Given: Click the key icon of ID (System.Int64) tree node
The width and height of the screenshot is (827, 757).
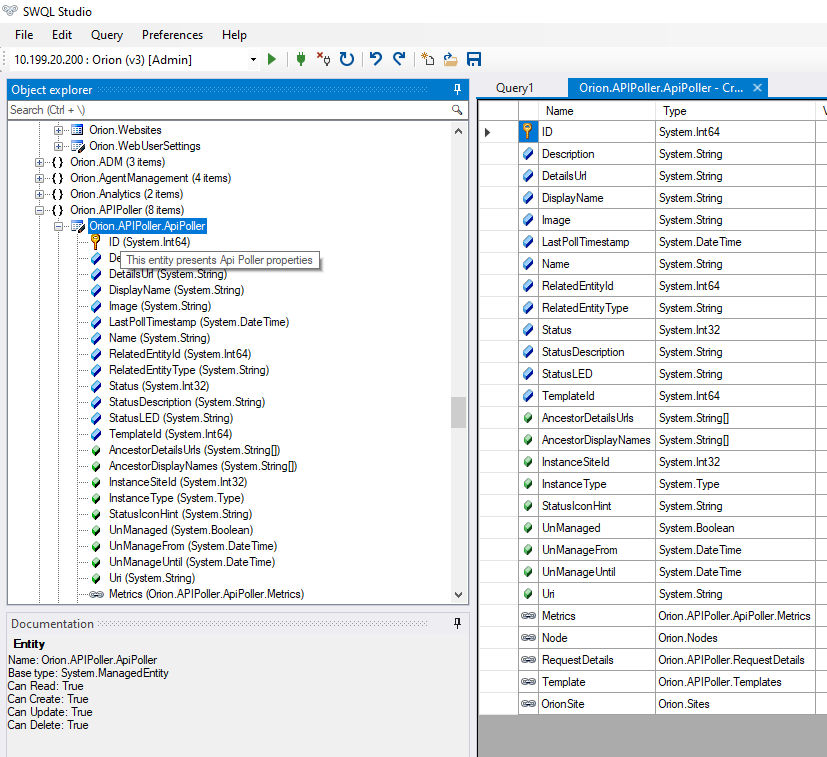Looking at the screenshot, I should (95, 242).
